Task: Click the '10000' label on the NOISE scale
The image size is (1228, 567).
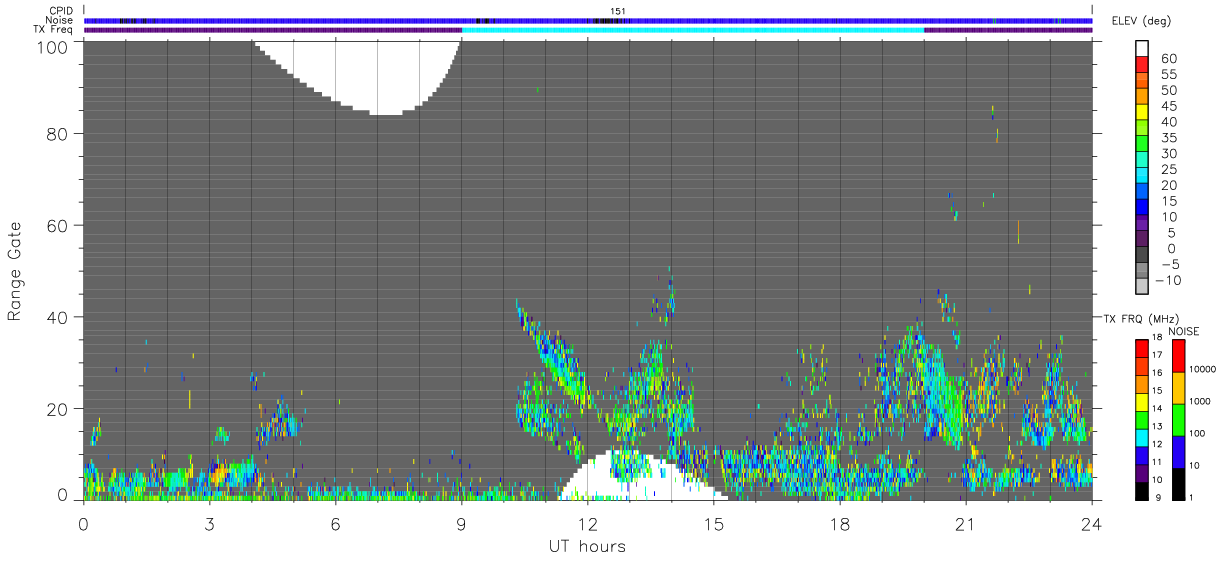Action: [x=1204, y=369]
